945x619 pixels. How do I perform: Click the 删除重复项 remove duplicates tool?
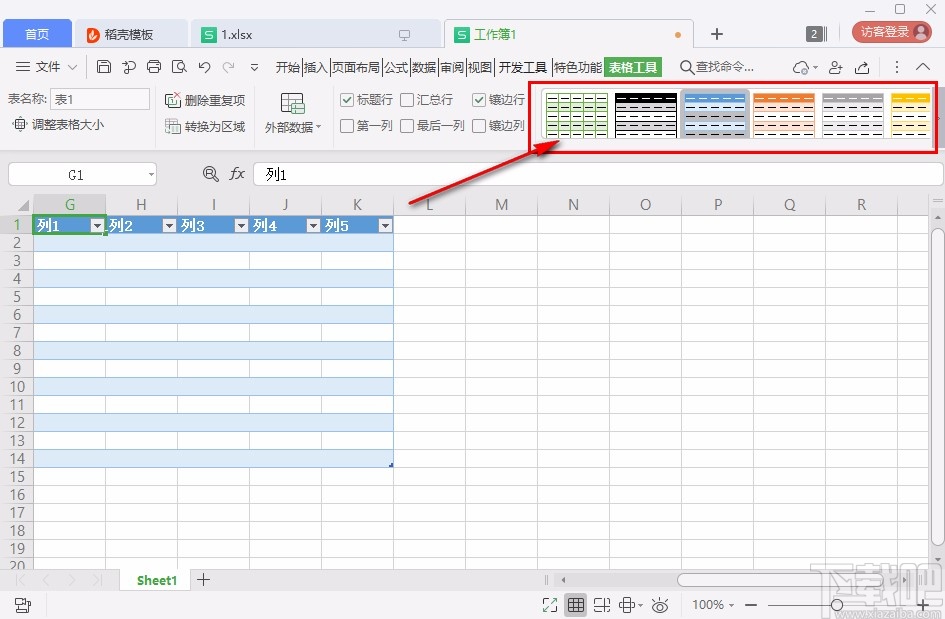point(205,100)
